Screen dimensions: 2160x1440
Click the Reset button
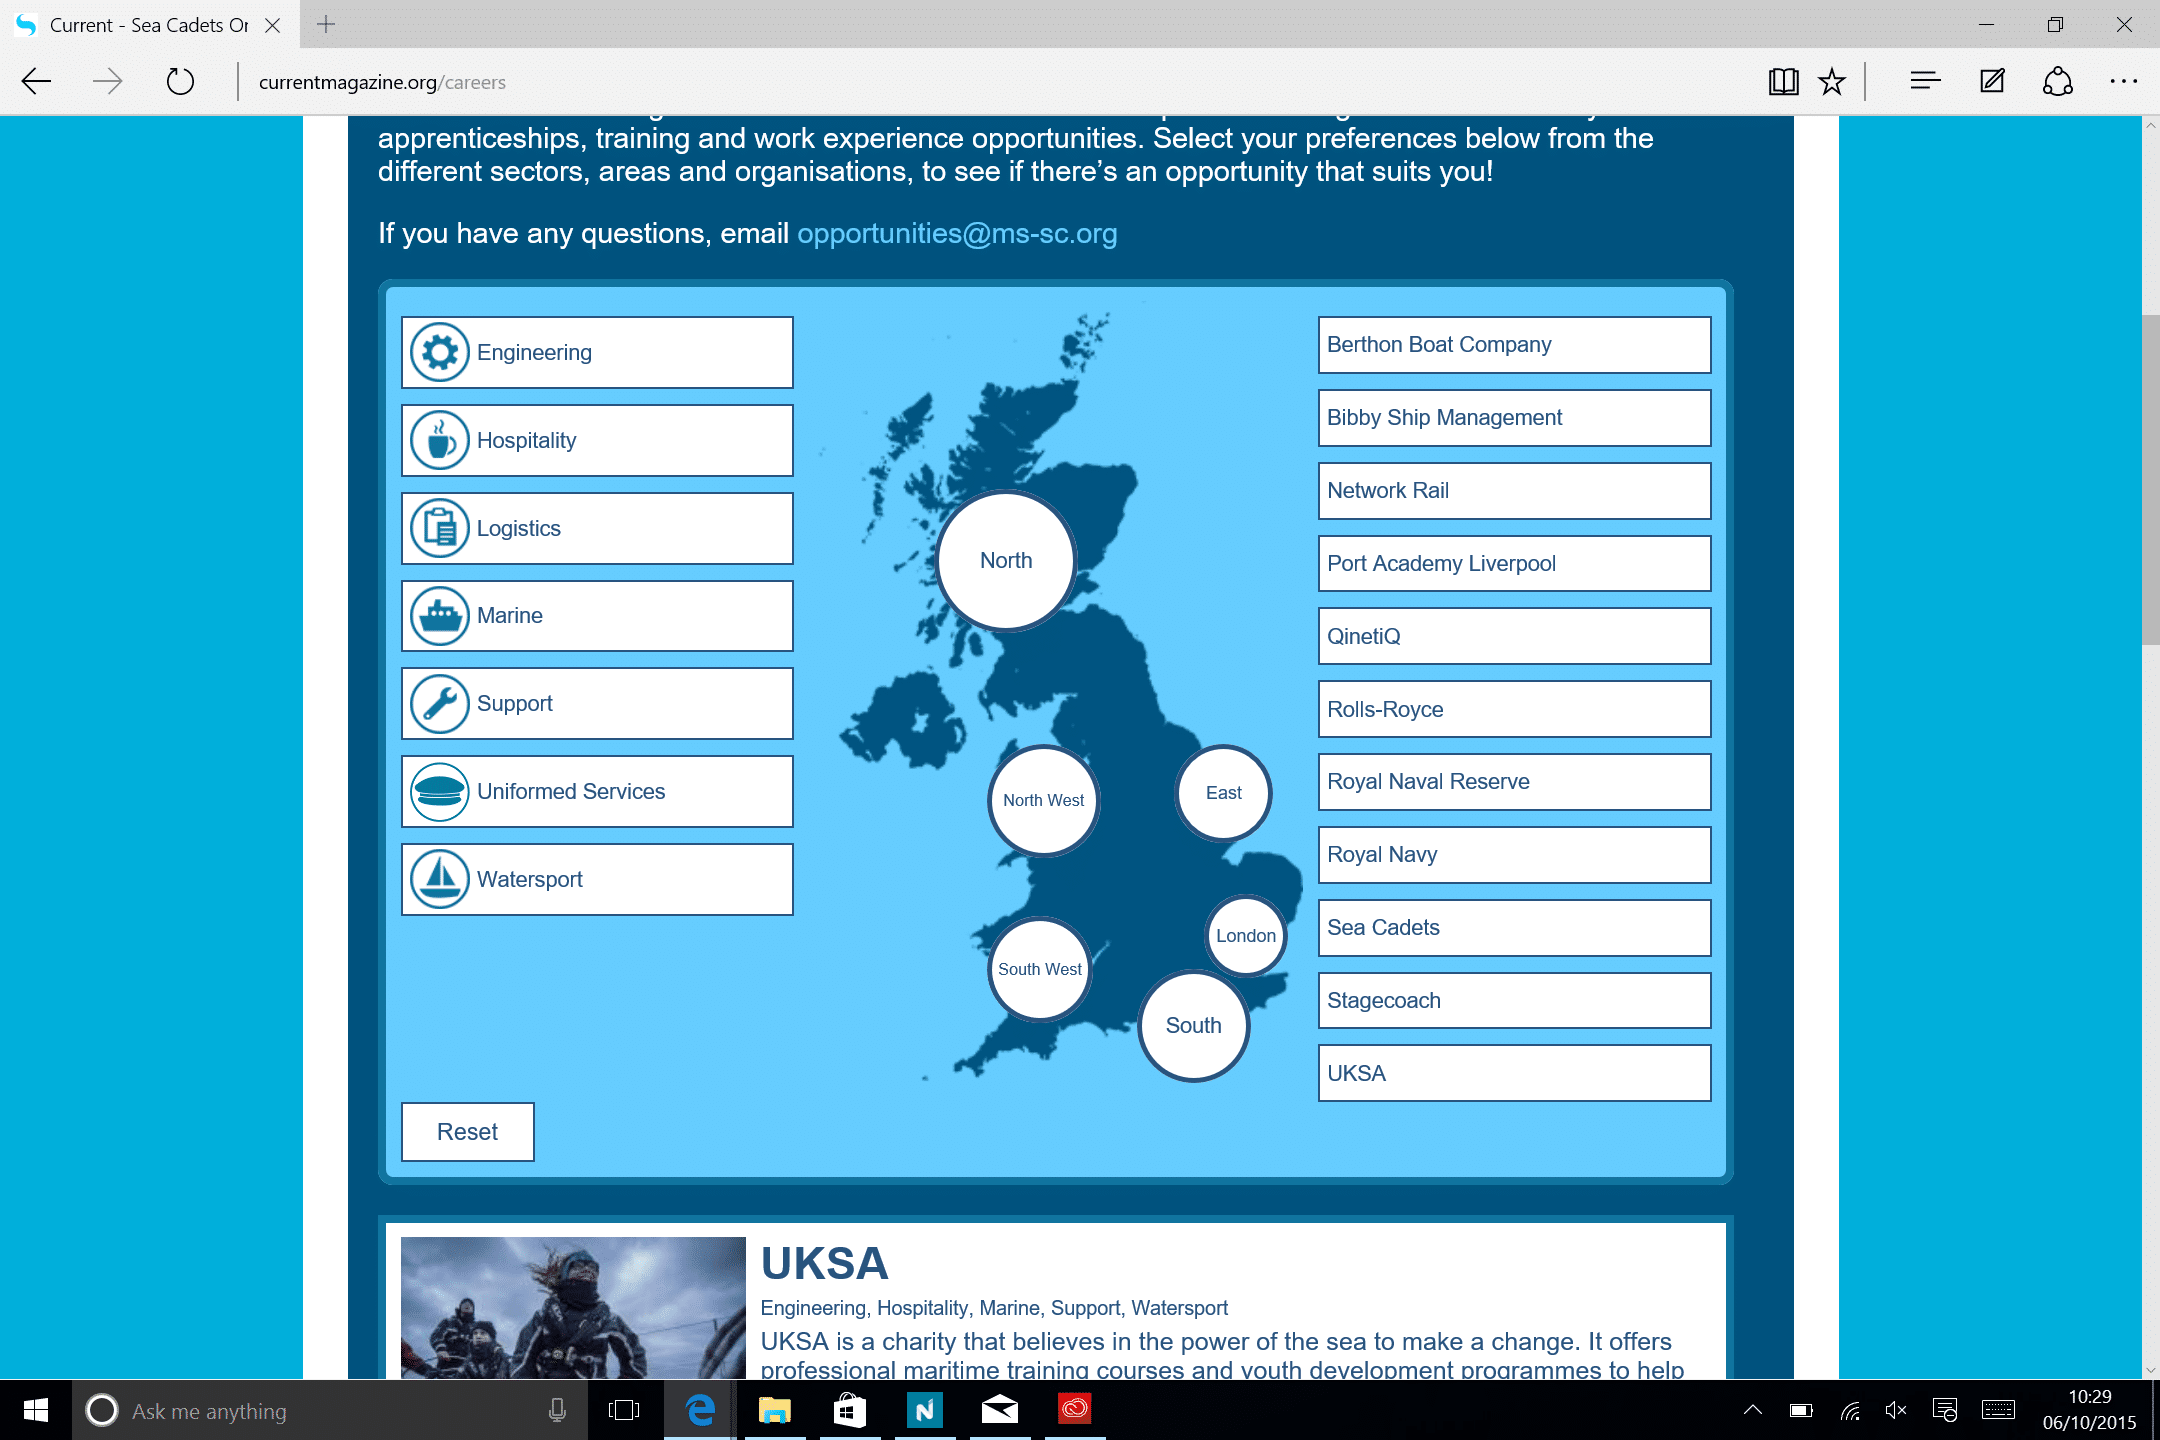(x=466, y=1131)
